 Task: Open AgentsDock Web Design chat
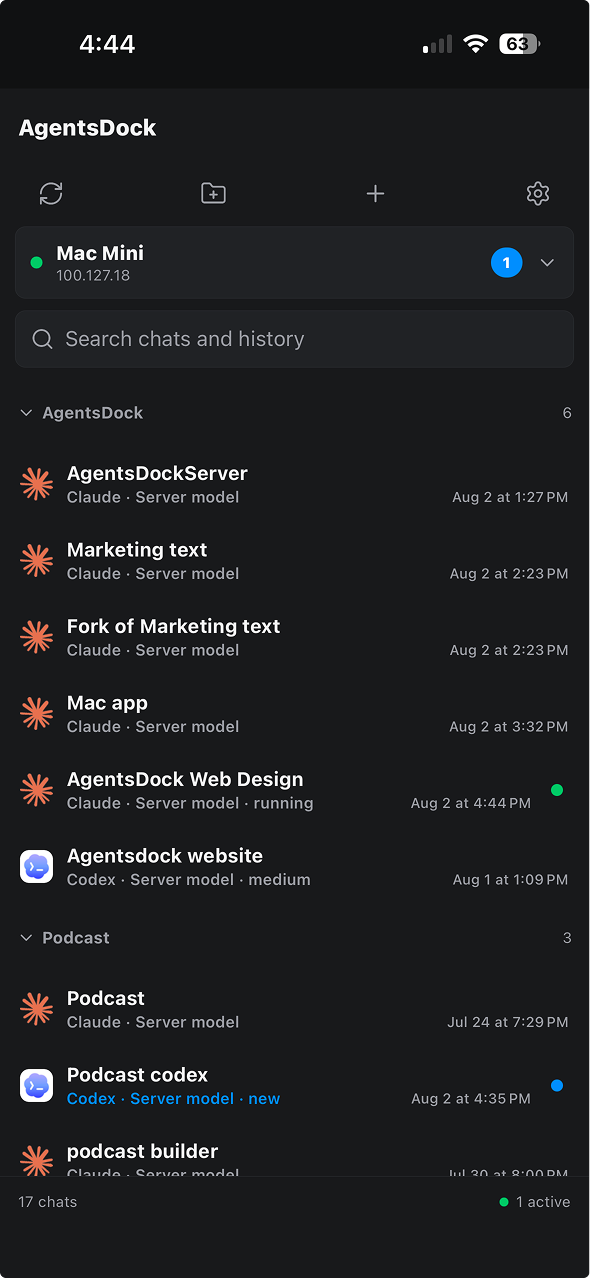point(294,790)
